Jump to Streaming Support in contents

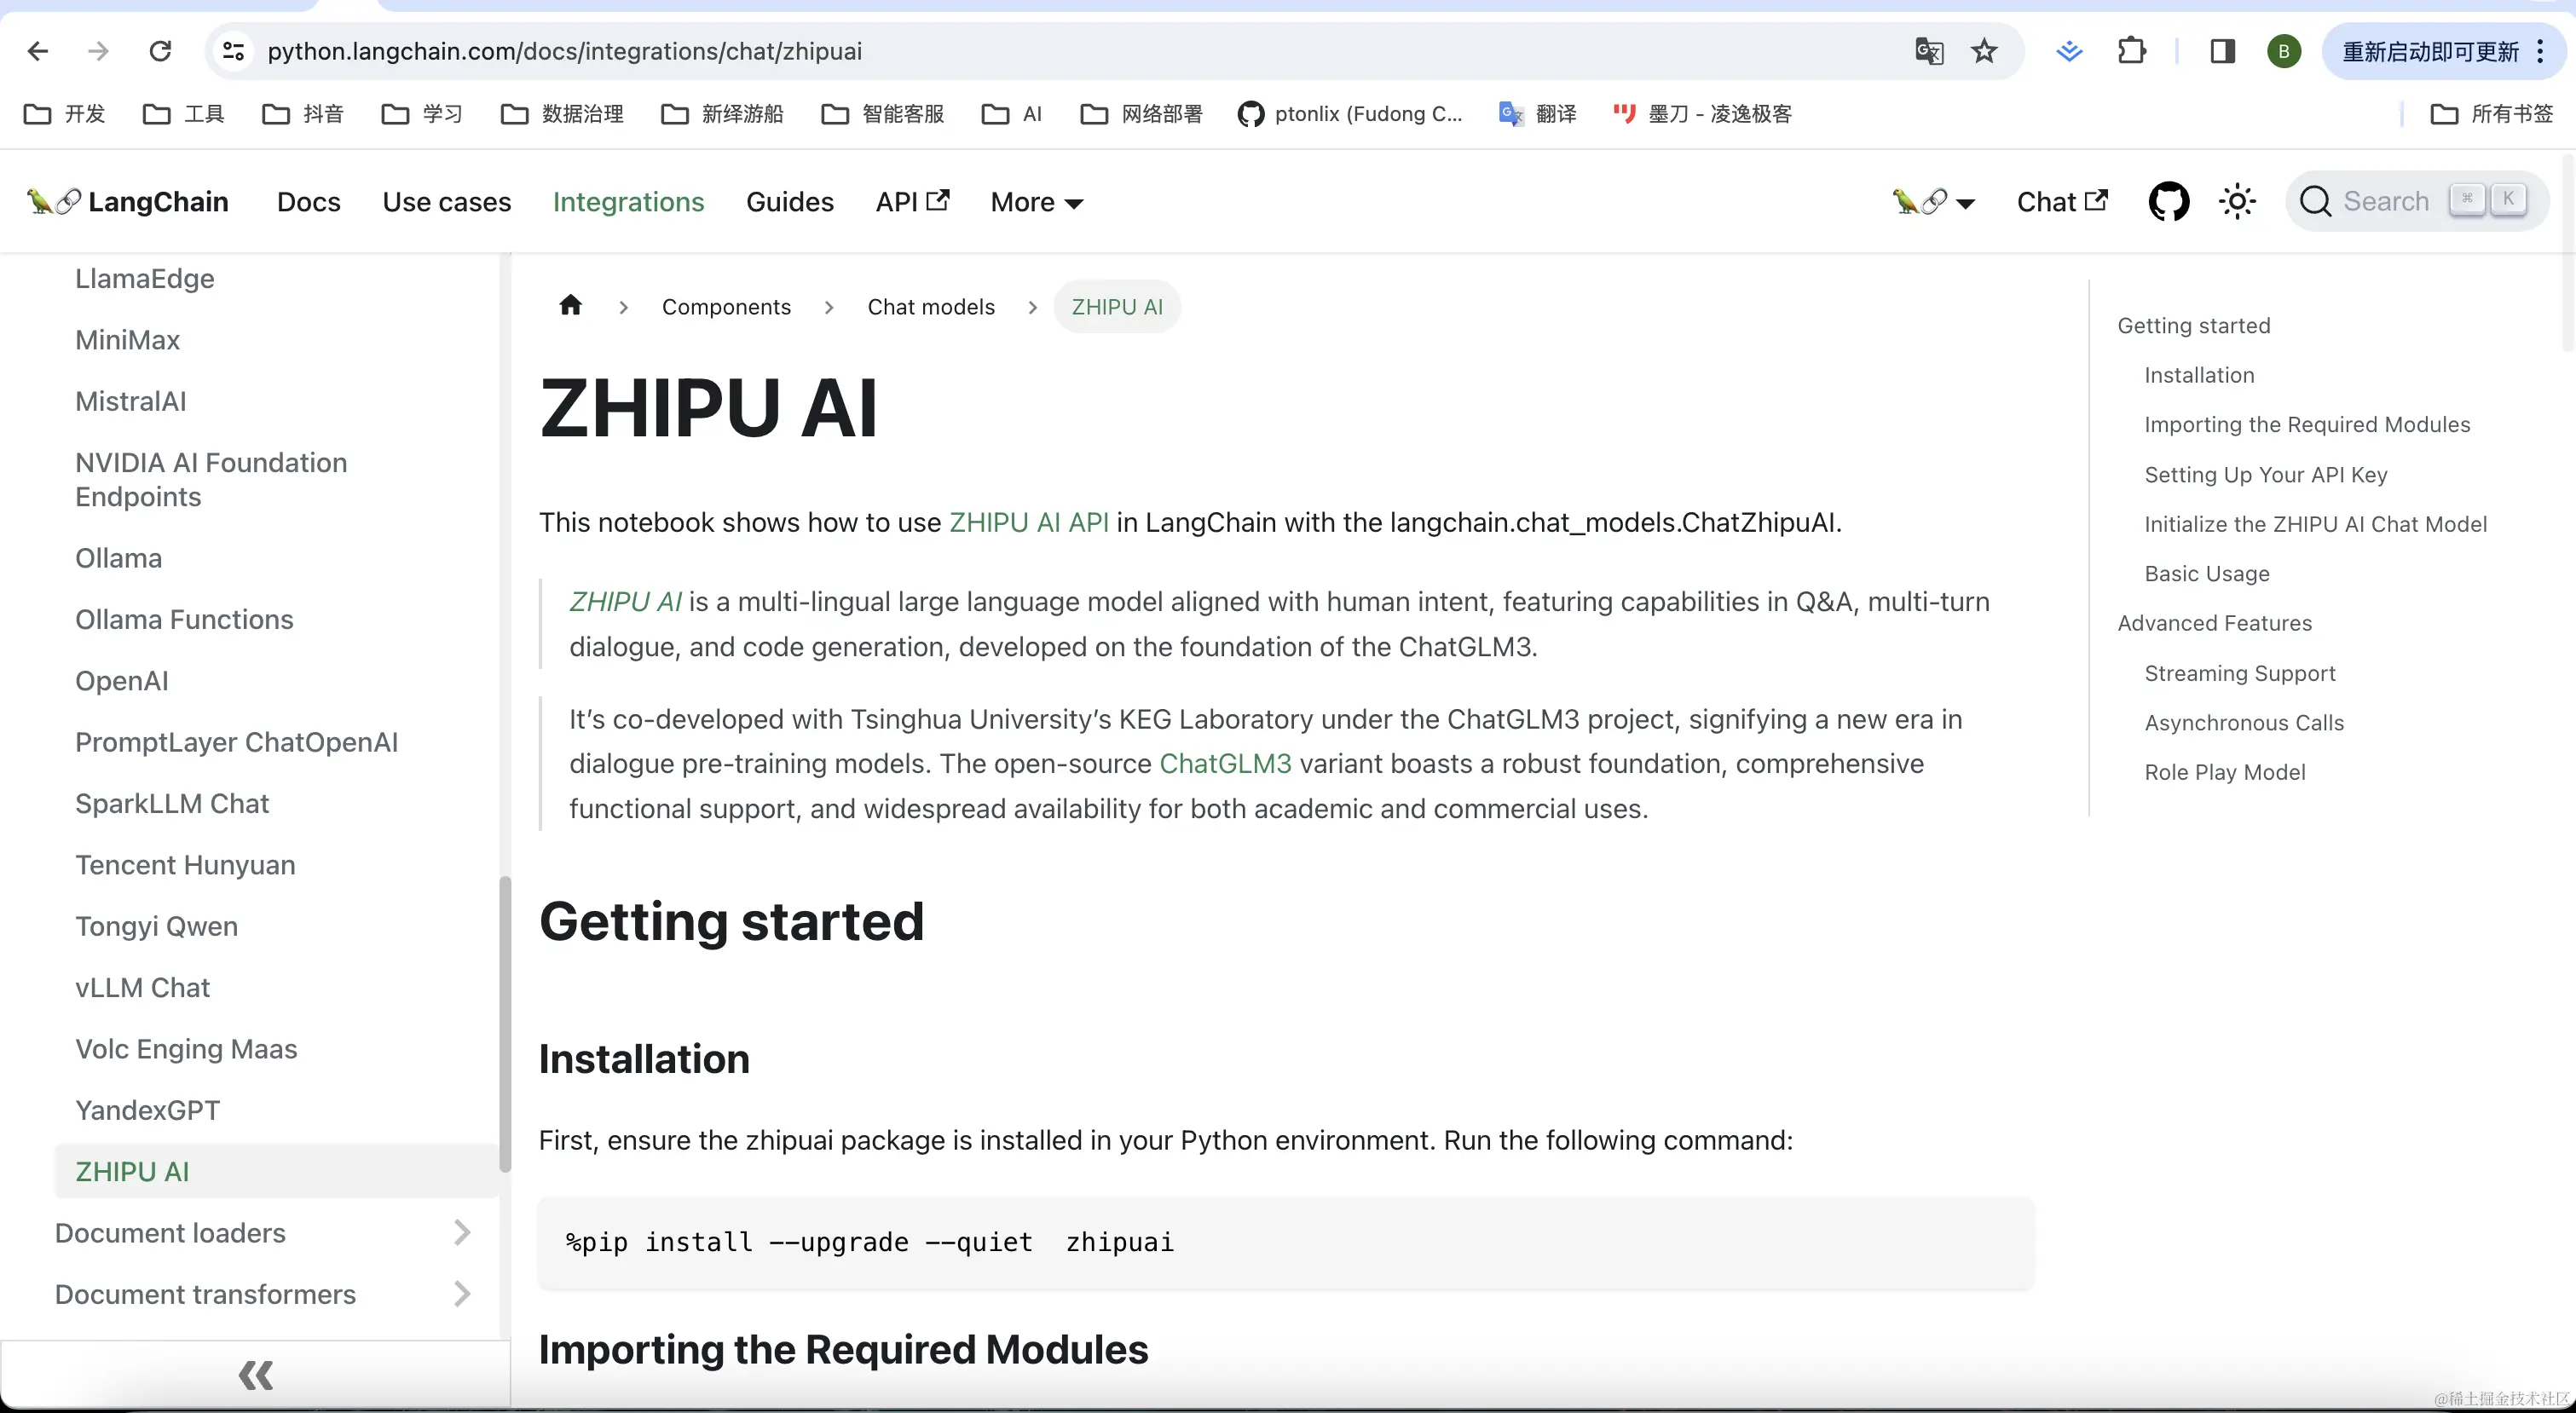point(2240,673)
